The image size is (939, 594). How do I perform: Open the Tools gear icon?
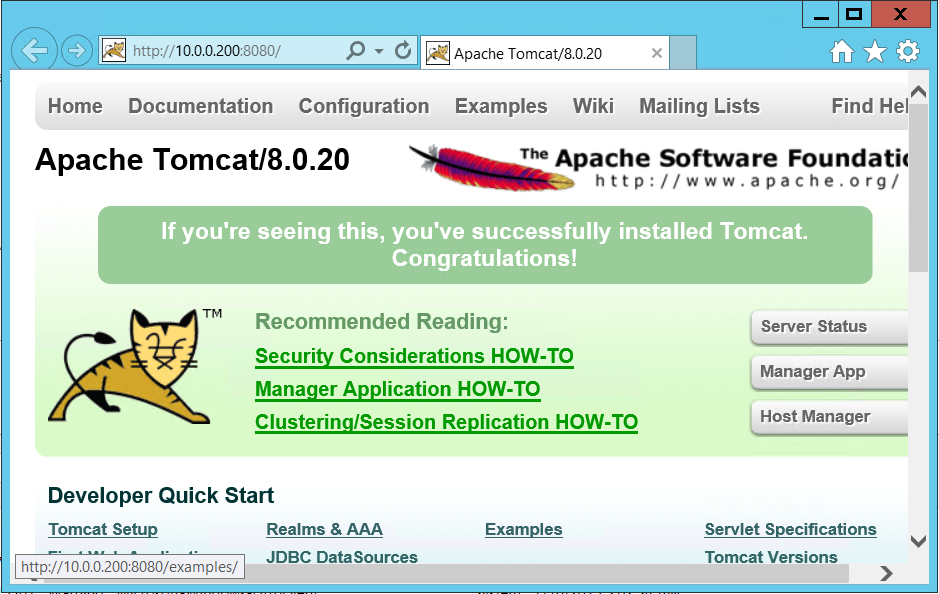[908, 51]
